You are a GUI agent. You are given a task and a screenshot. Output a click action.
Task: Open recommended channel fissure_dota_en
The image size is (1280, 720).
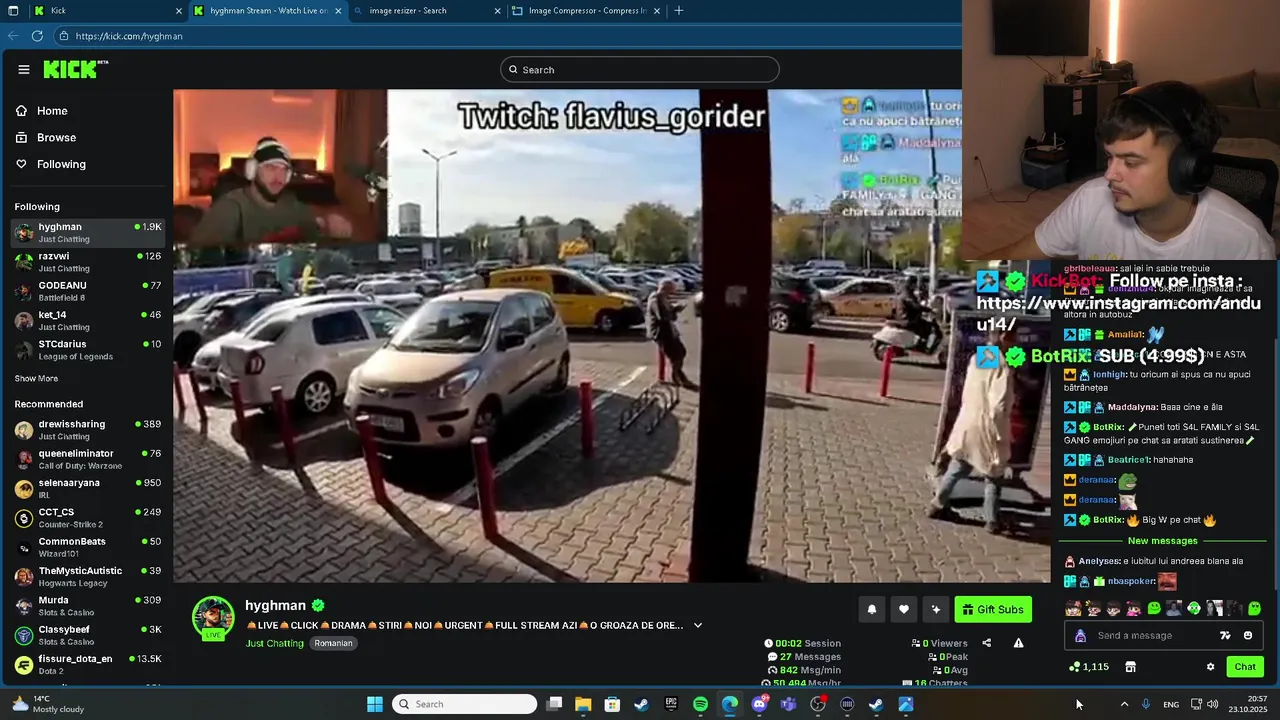tap(88, 664)
